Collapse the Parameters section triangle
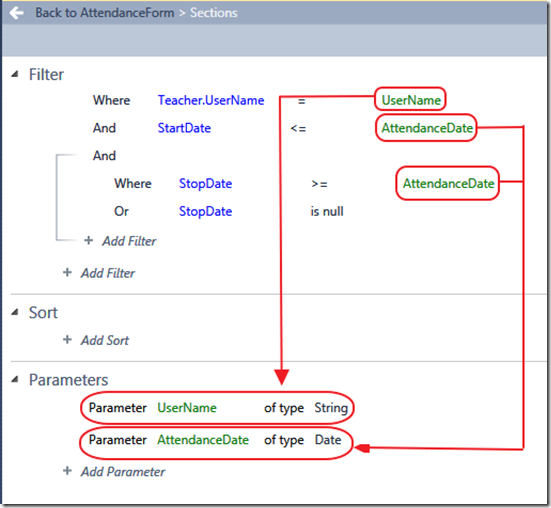 (x=15, y=379)
